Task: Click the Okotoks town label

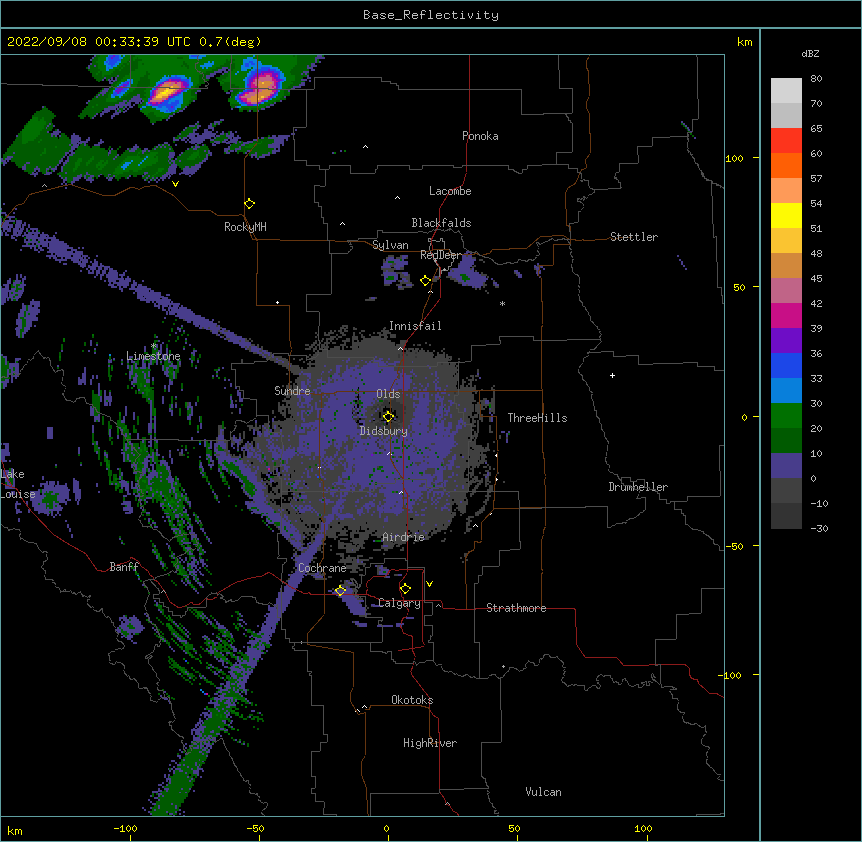Action: [412, 700]
